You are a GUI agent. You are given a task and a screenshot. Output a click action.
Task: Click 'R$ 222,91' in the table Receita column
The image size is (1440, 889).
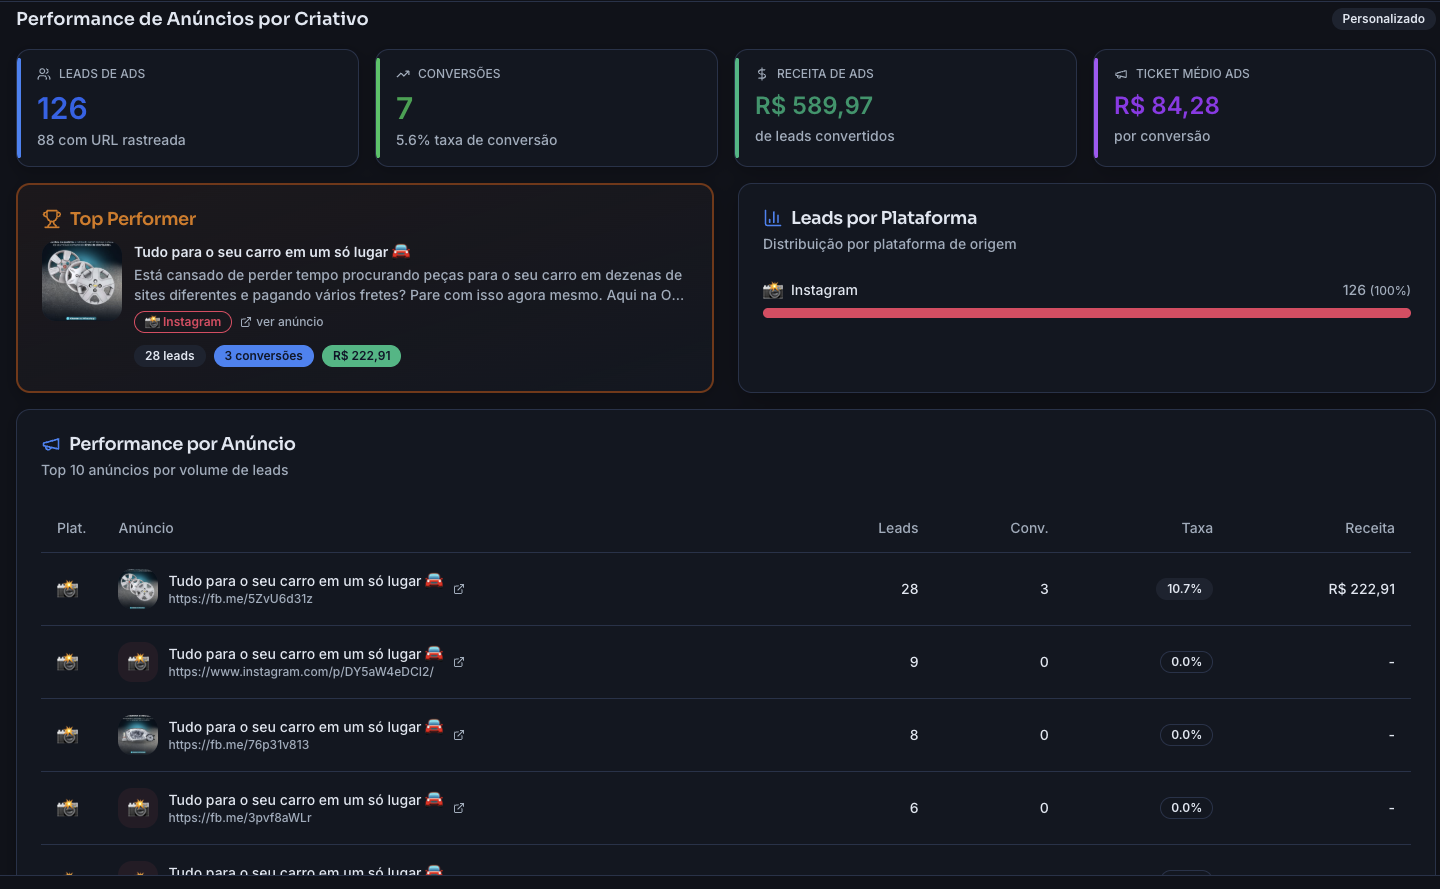coord(1362,589)
